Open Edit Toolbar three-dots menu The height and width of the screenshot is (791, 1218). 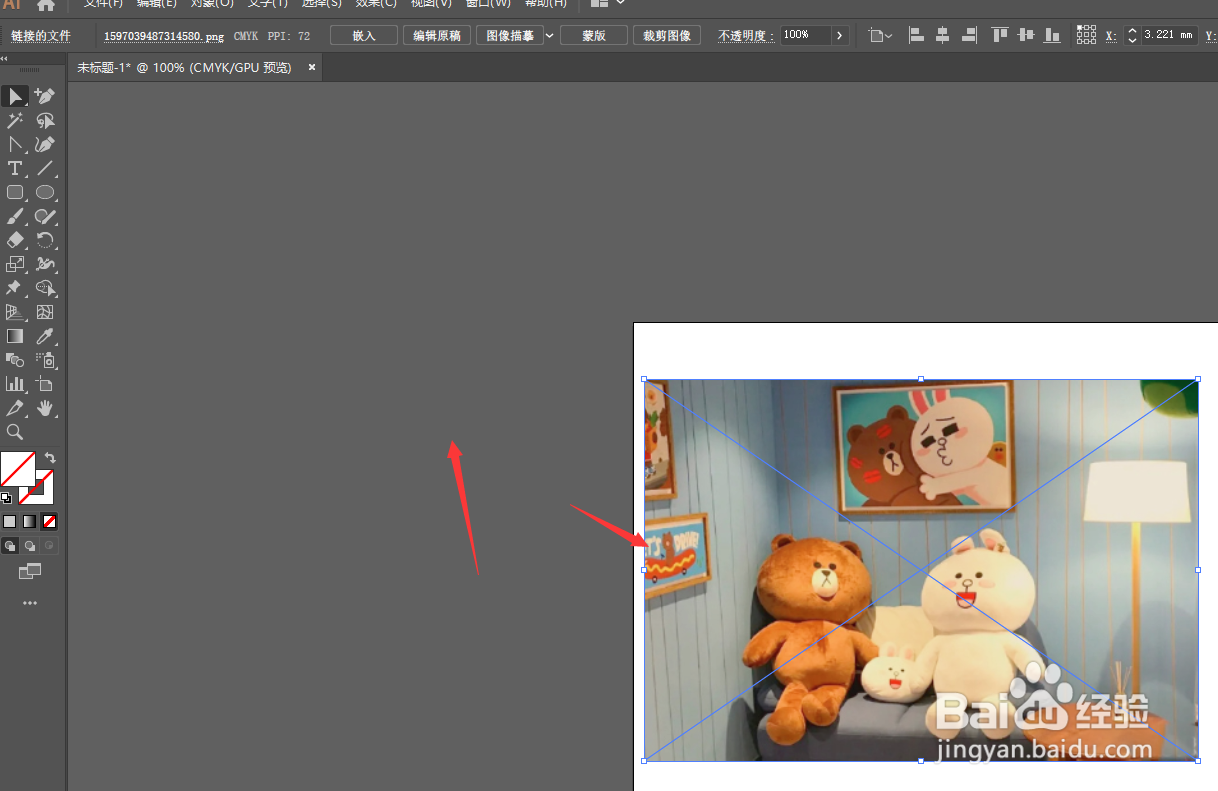tap(30, 603)
